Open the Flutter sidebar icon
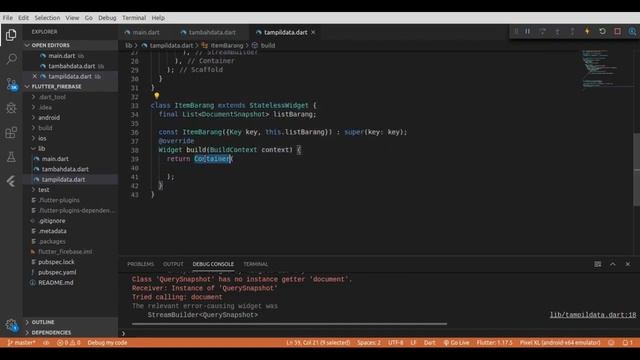 point(11,181)
